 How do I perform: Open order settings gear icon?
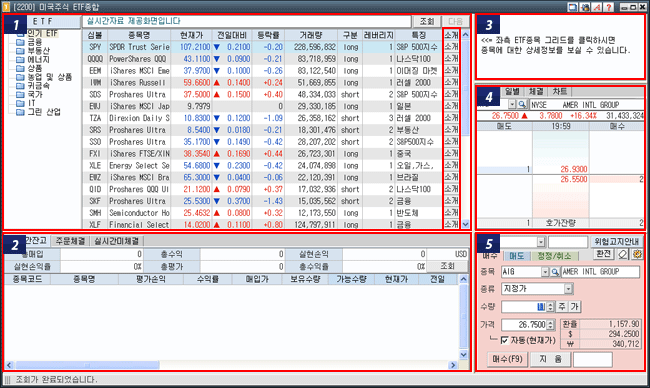pyautogui.click(x=637, y=254)
